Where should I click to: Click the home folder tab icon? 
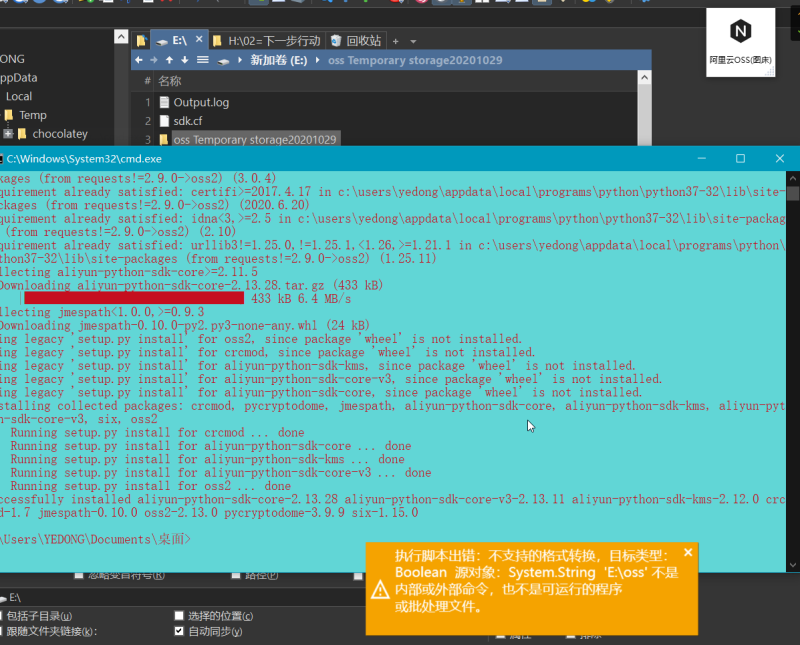(x=141, y=41)
